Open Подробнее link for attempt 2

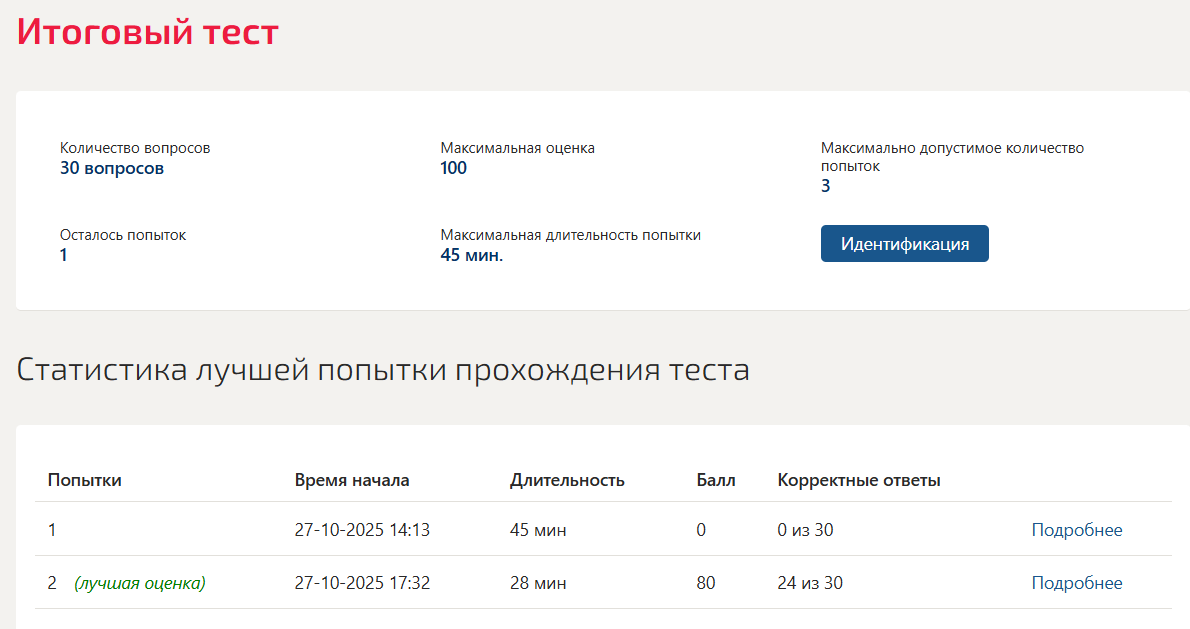(x=1076, y=583)
